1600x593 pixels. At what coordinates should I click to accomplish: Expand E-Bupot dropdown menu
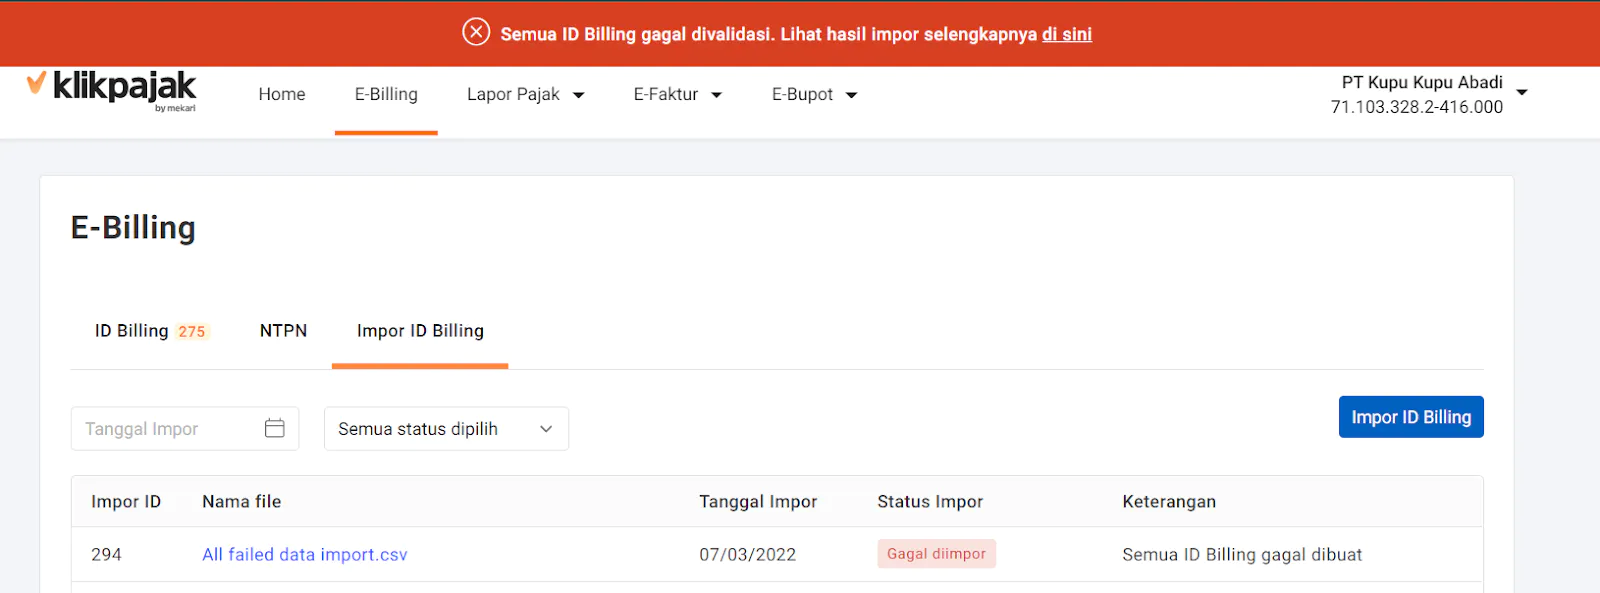tap(814, 94)
